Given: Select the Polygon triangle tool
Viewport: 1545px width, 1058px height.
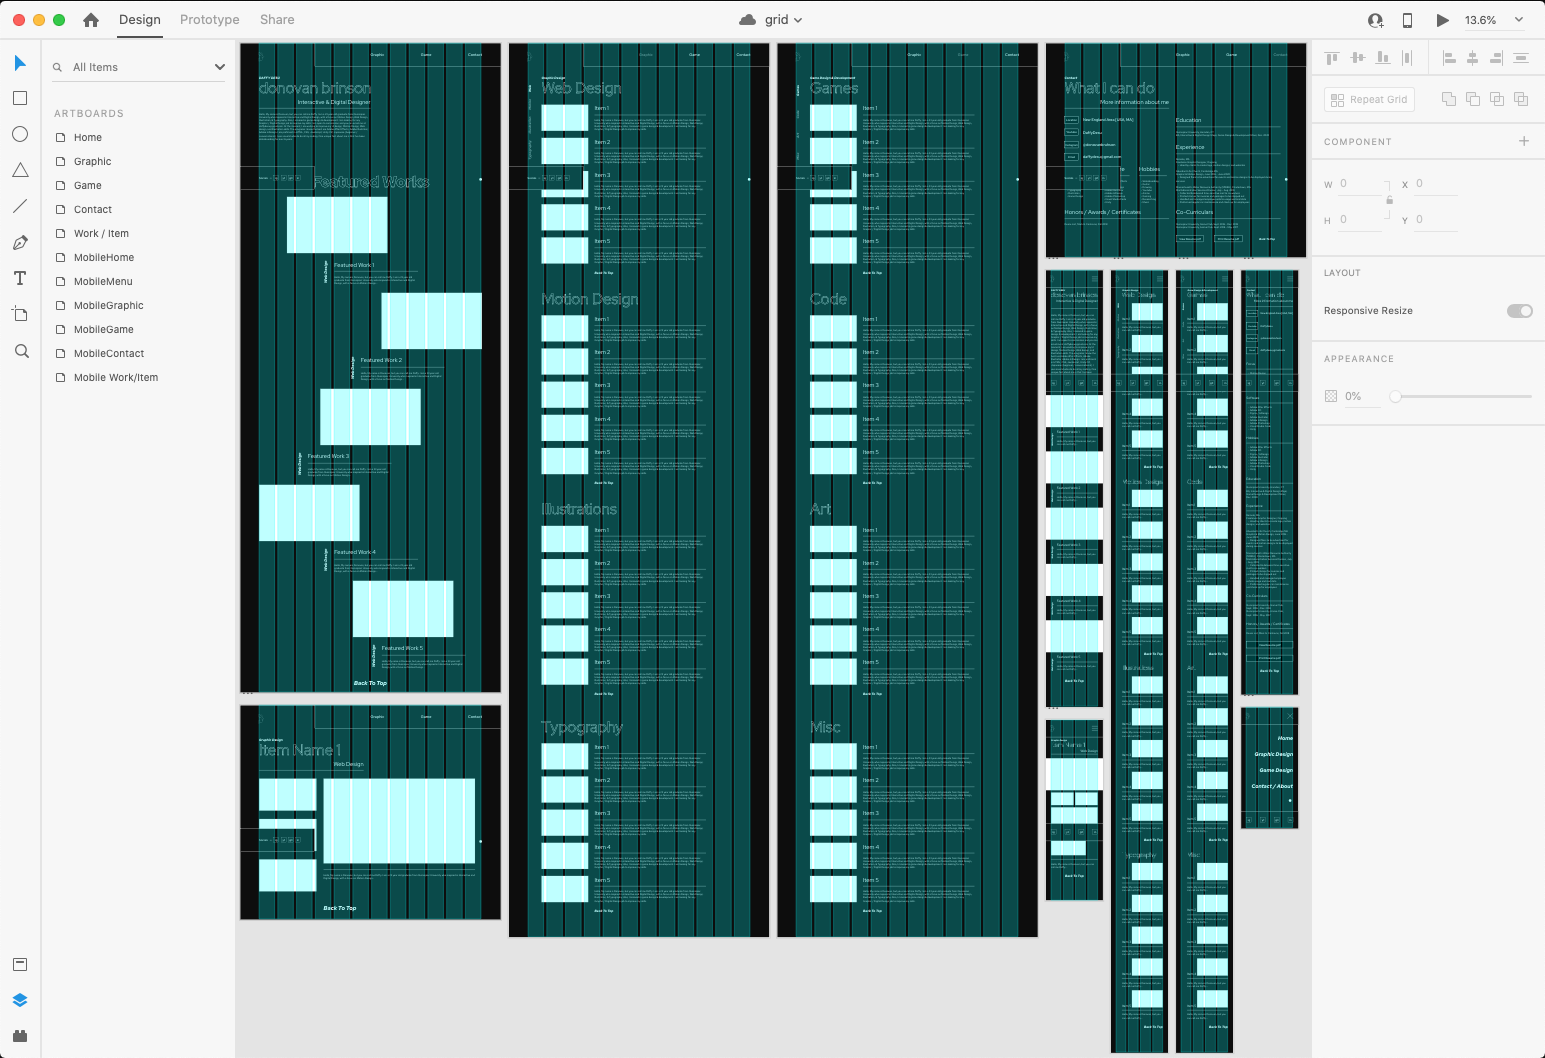Looking at the screenshot, I should (x=20, y=170).
